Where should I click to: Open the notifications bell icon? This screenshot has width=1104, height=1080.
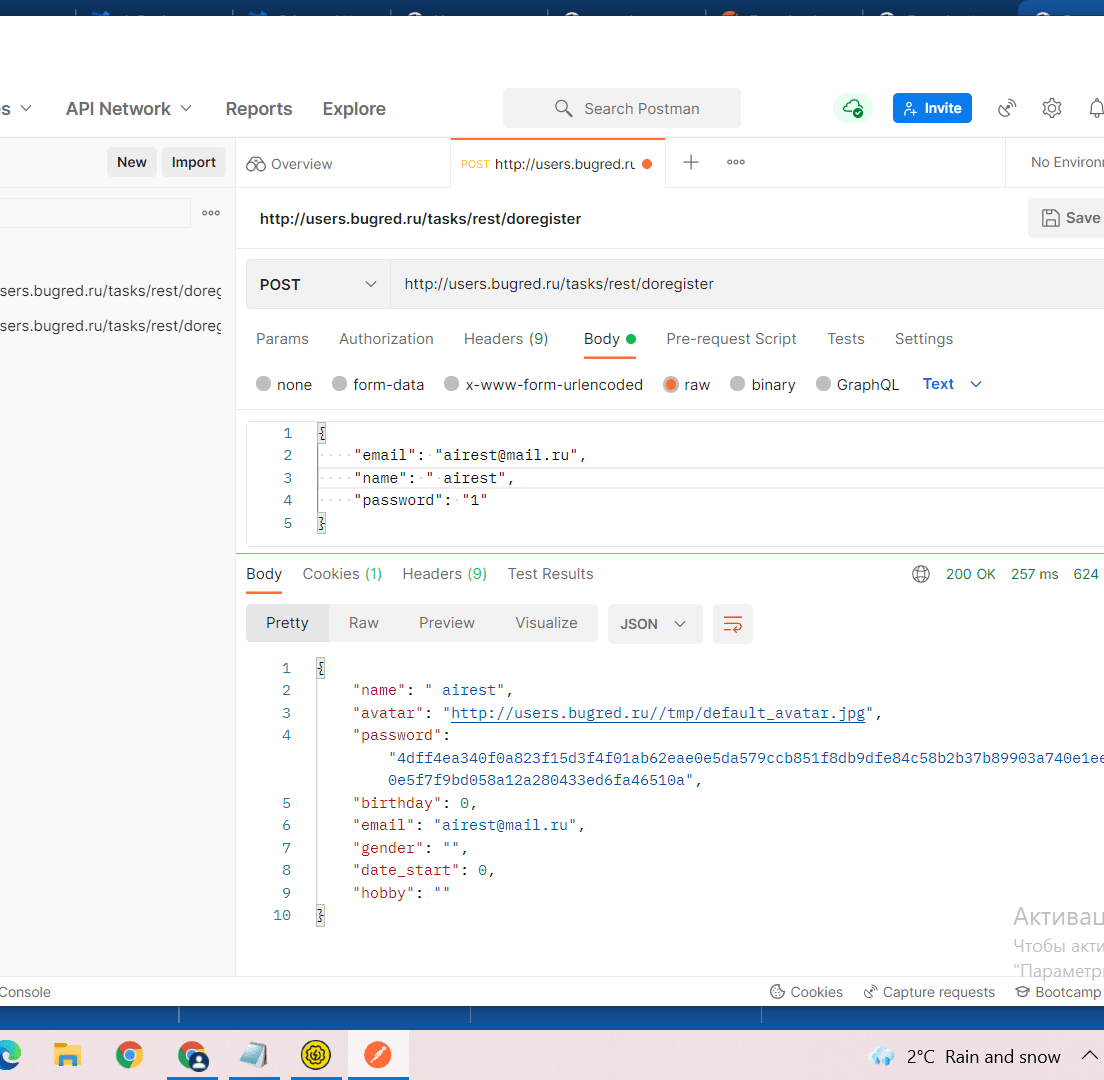(x=1096, y=108)
